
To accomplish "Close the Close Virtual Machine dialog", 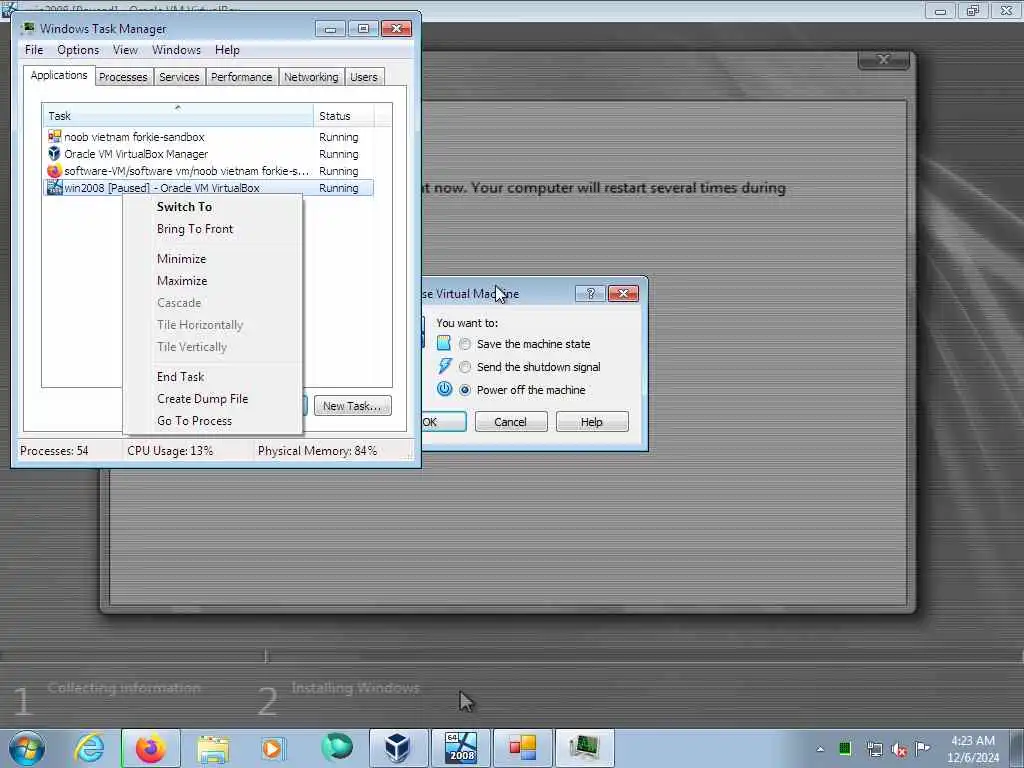I will [623, 293].
